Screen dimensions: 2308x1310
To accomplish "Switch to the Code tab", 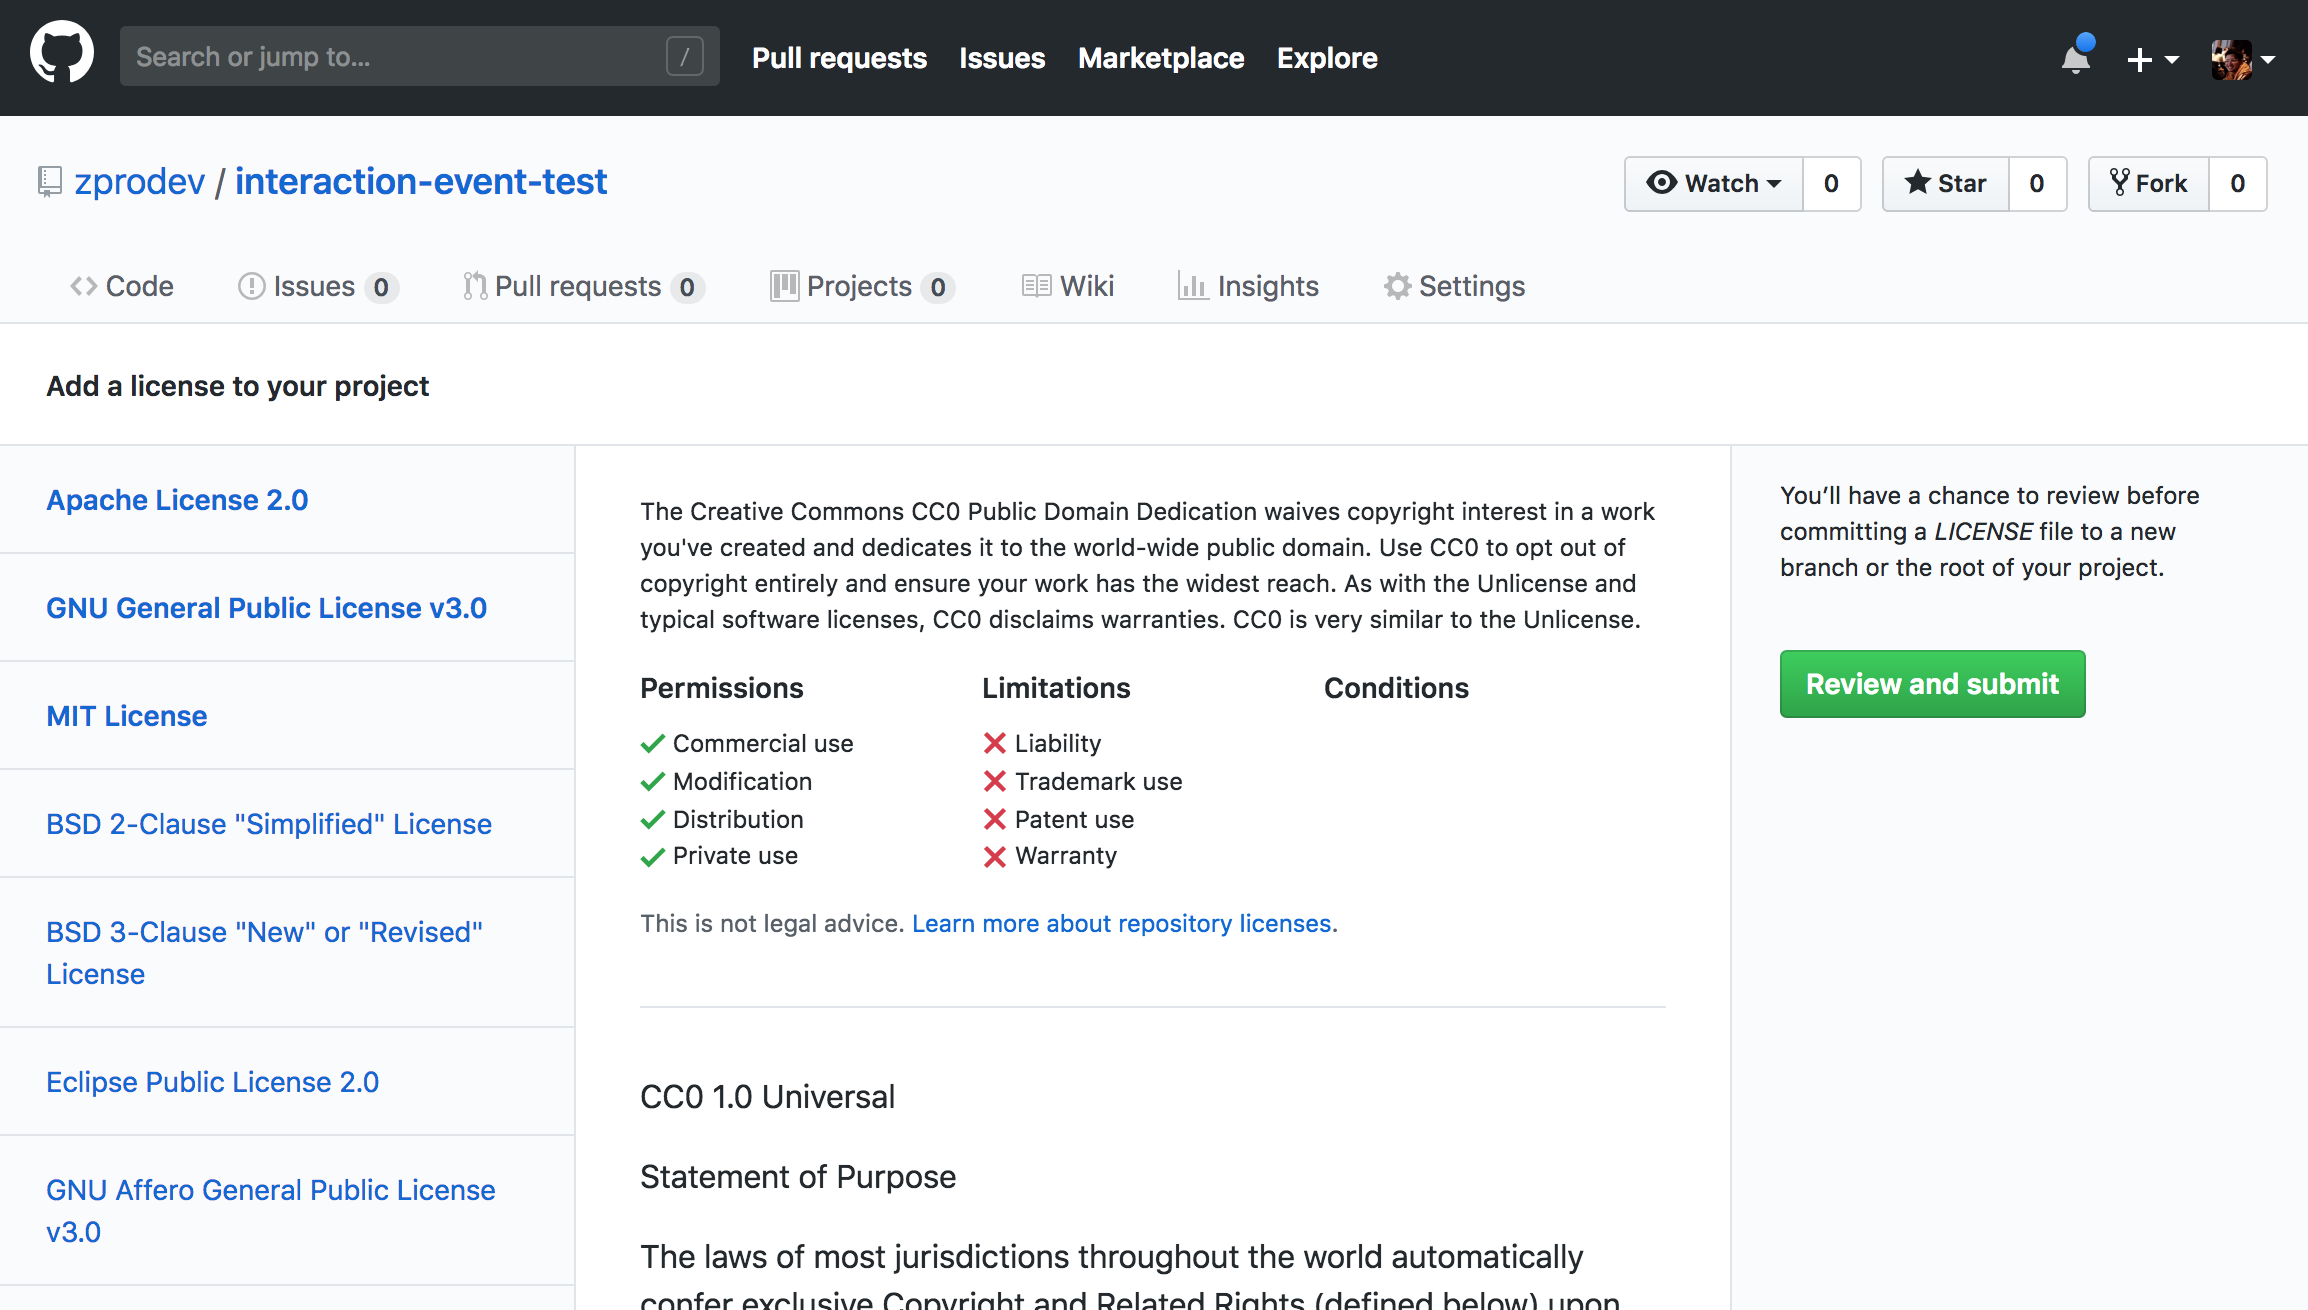I will 122,287.
